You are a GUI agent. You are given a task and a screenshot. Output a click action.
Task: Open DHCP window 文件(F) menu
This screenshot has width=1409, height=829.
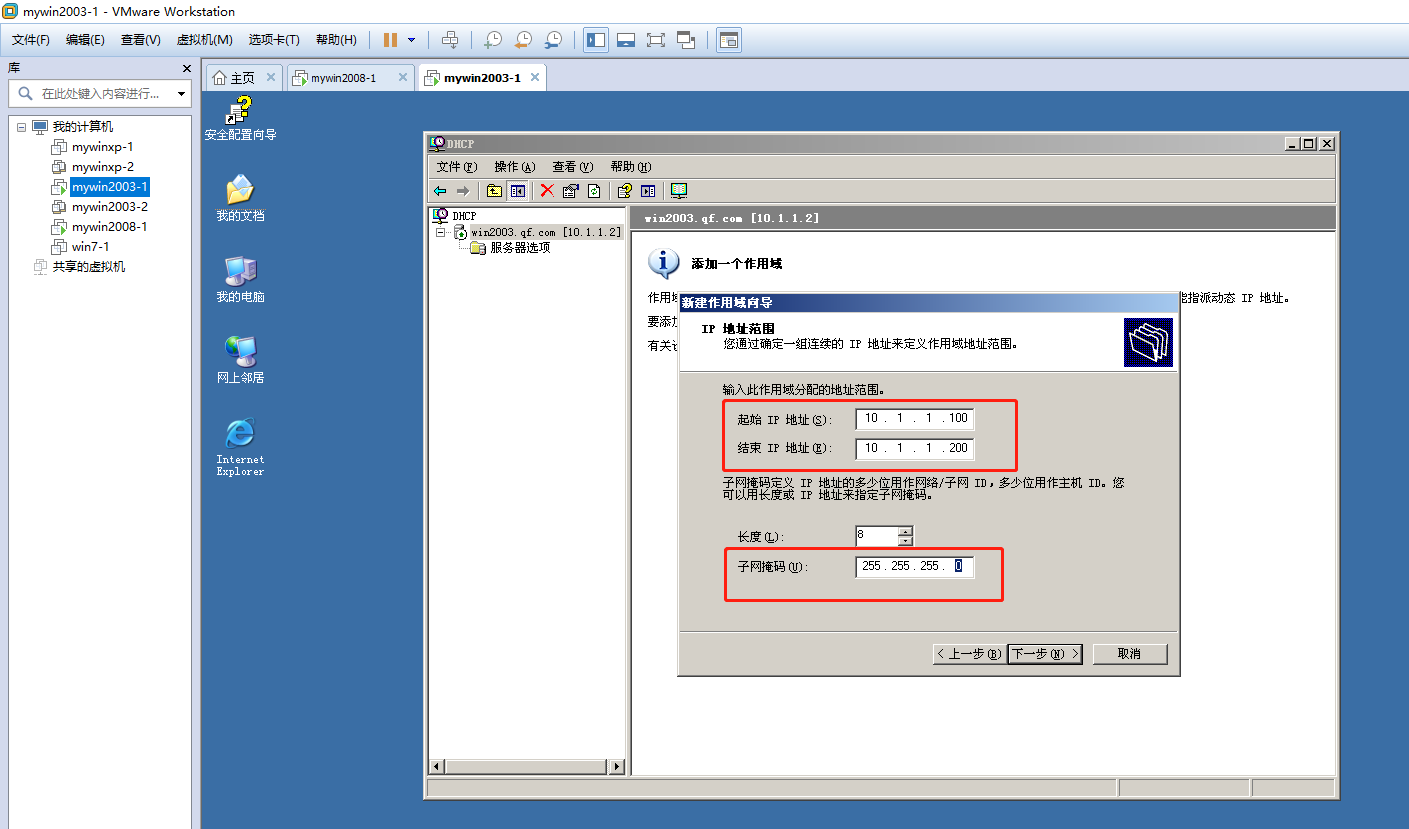tap(457, 167)
